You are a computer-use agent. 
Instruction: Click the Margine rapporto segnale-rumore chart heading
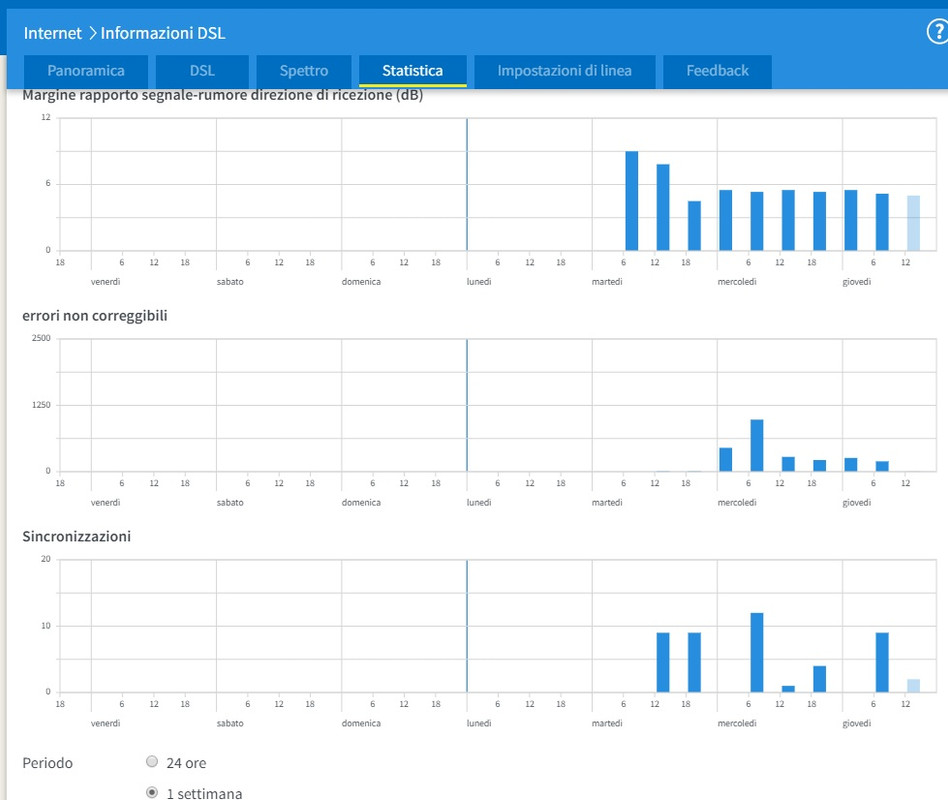(222, 96)
